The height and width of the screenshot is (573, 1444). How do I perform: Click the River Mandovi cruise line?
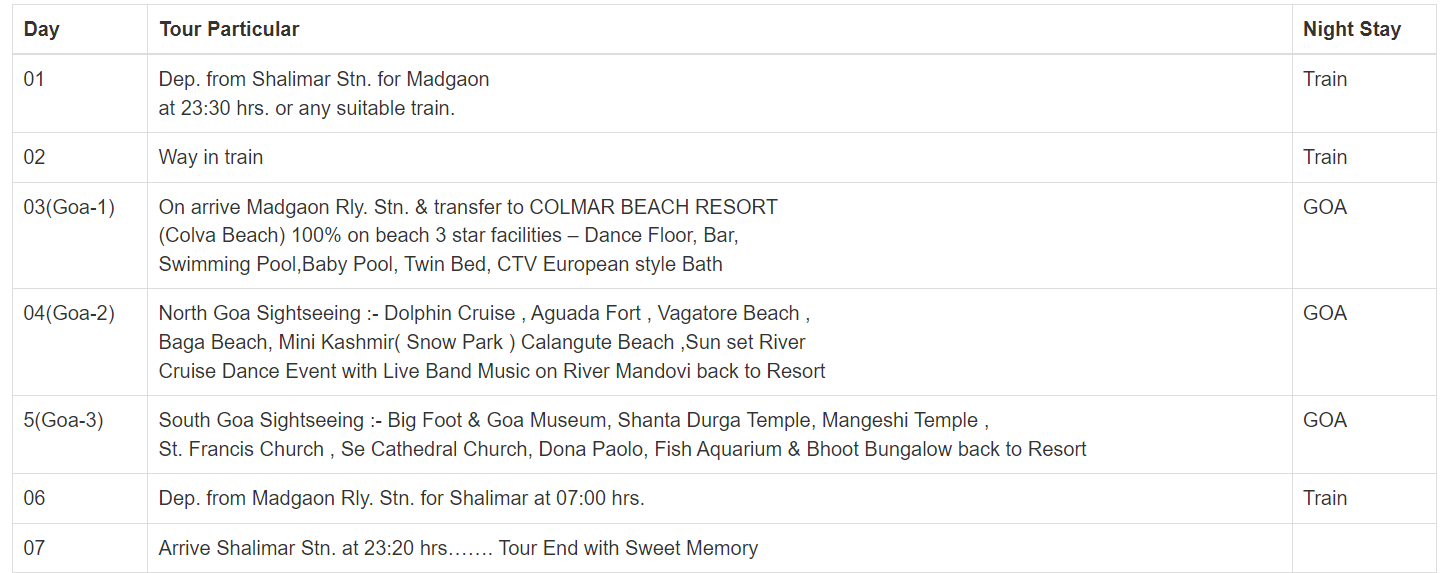click(x=492, y=372)
